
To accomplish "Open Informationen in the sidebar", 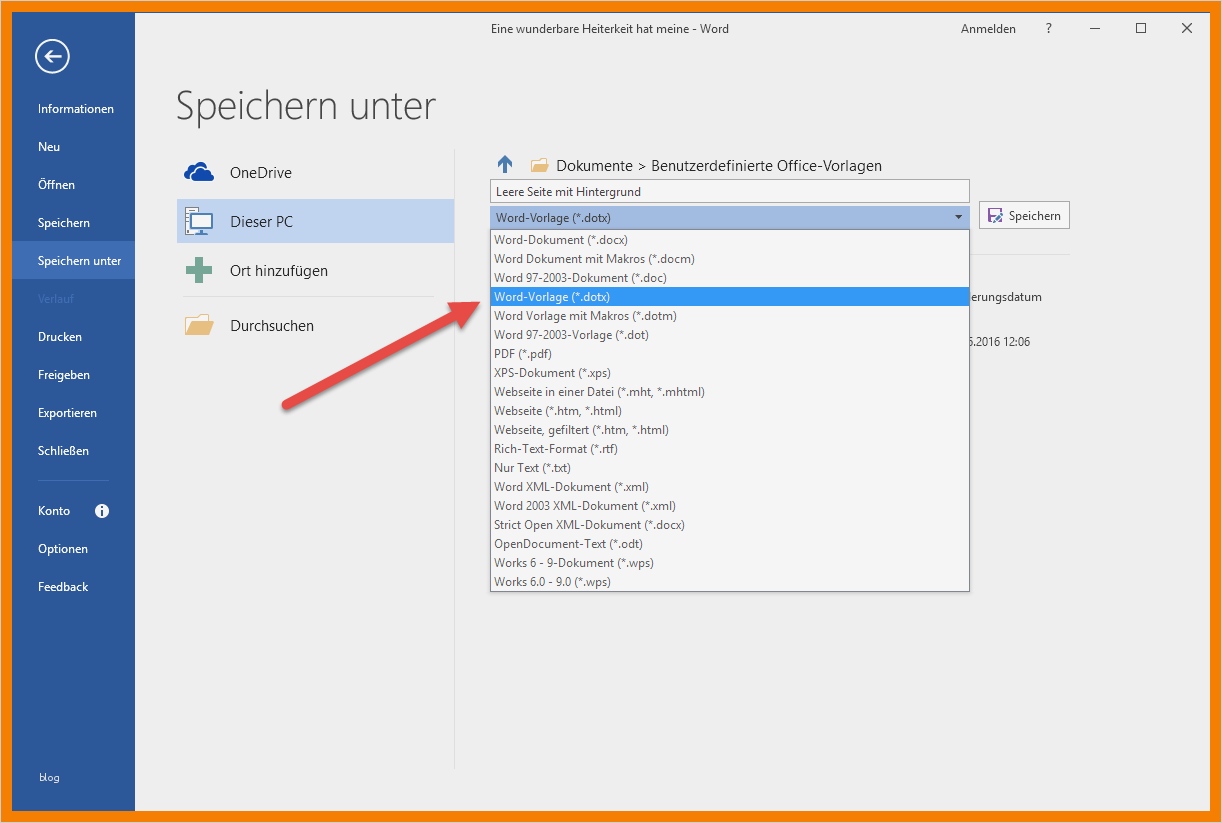I will tap(76, 109).
